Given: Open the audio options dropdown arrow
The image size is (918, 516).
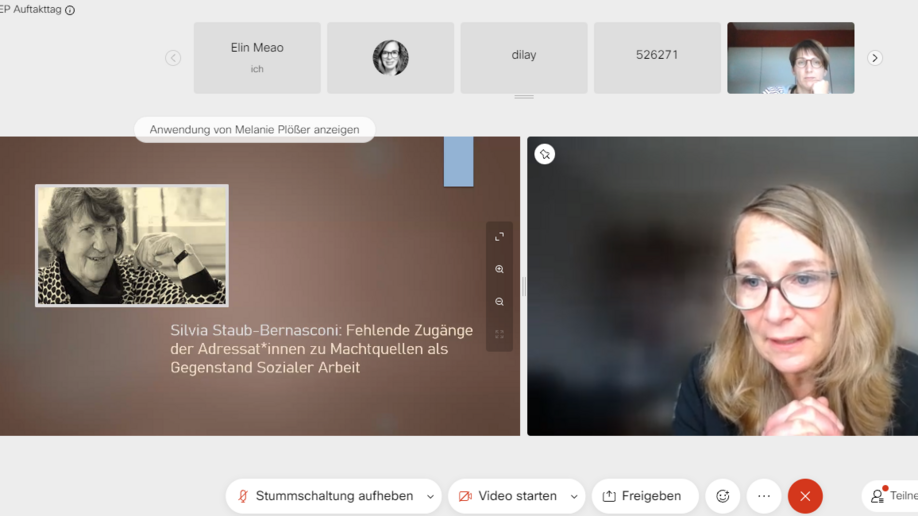Looking at the screenshot, I should [430, 496].
